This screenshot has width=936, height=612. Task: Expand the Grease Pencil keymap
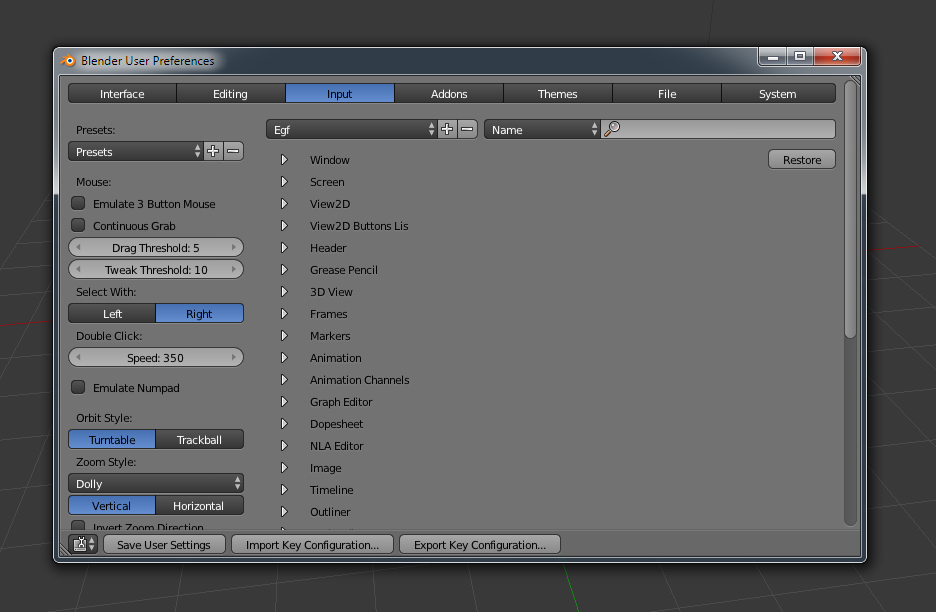(284, 270)
